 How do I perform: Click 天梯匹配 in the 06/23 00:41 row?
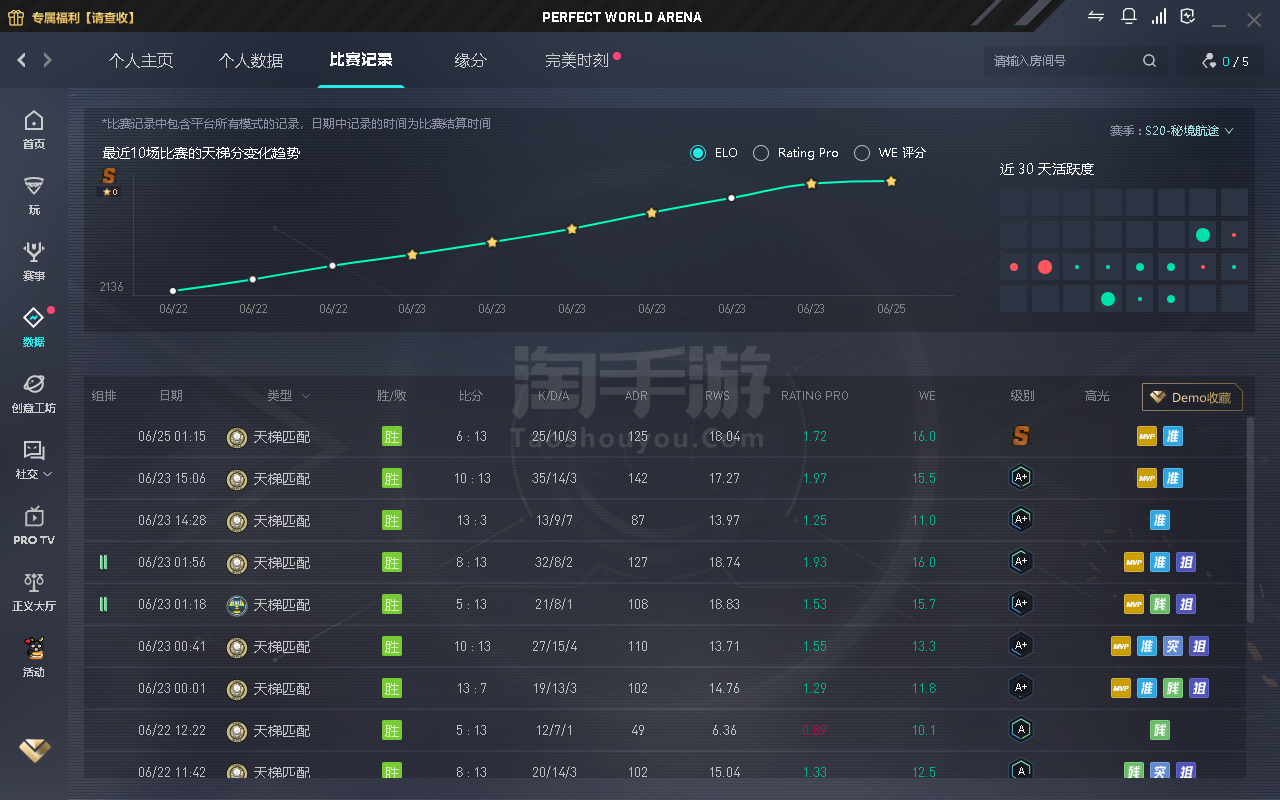282,646
